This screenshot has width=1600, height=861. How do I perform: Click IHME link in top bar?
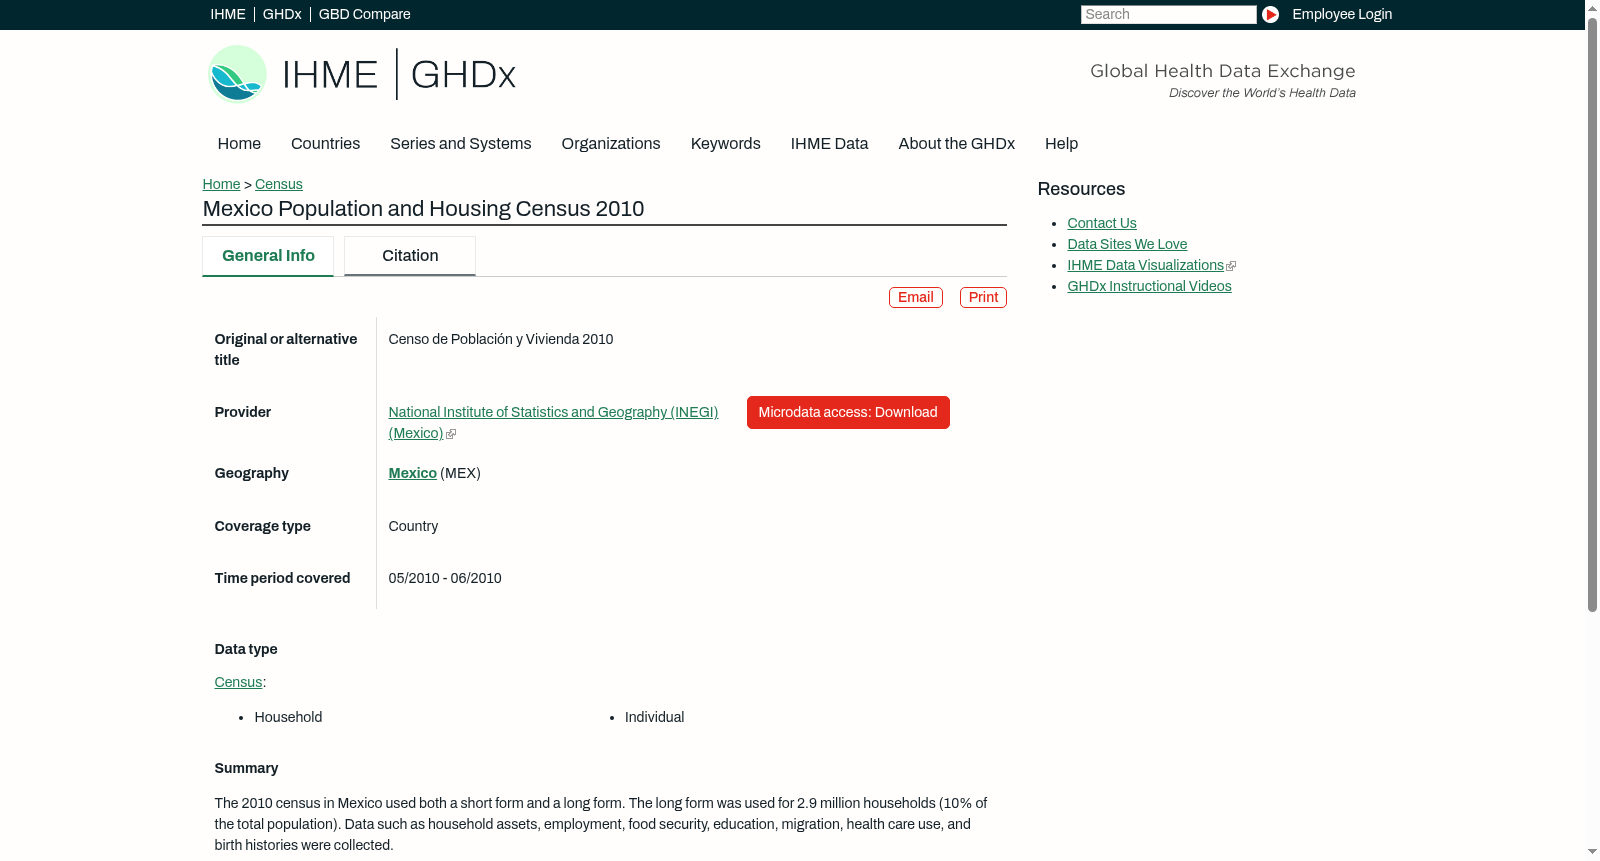[x=228, y=14]
